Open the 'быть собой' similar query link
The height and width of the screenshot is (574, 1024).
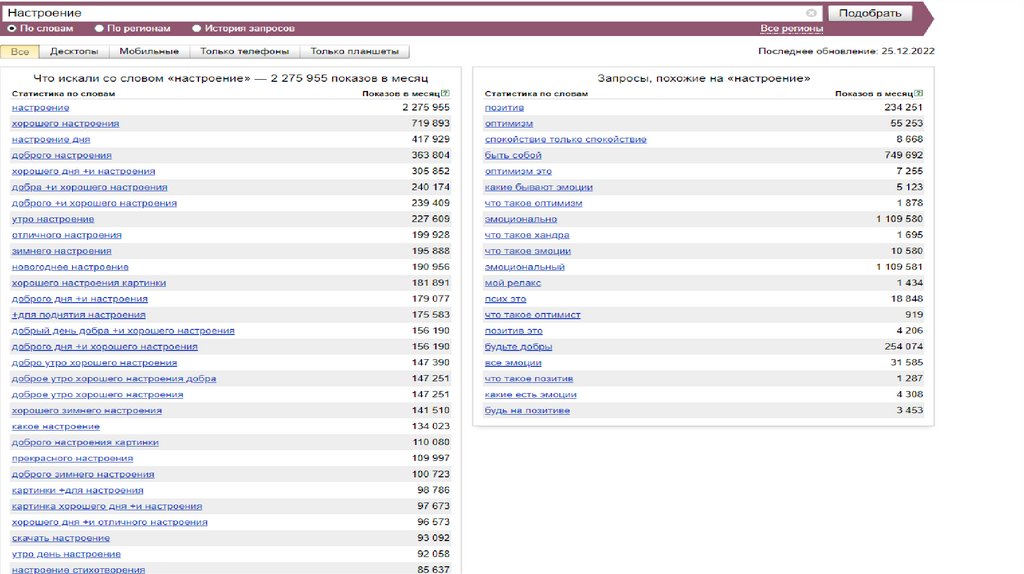[513, 155]
